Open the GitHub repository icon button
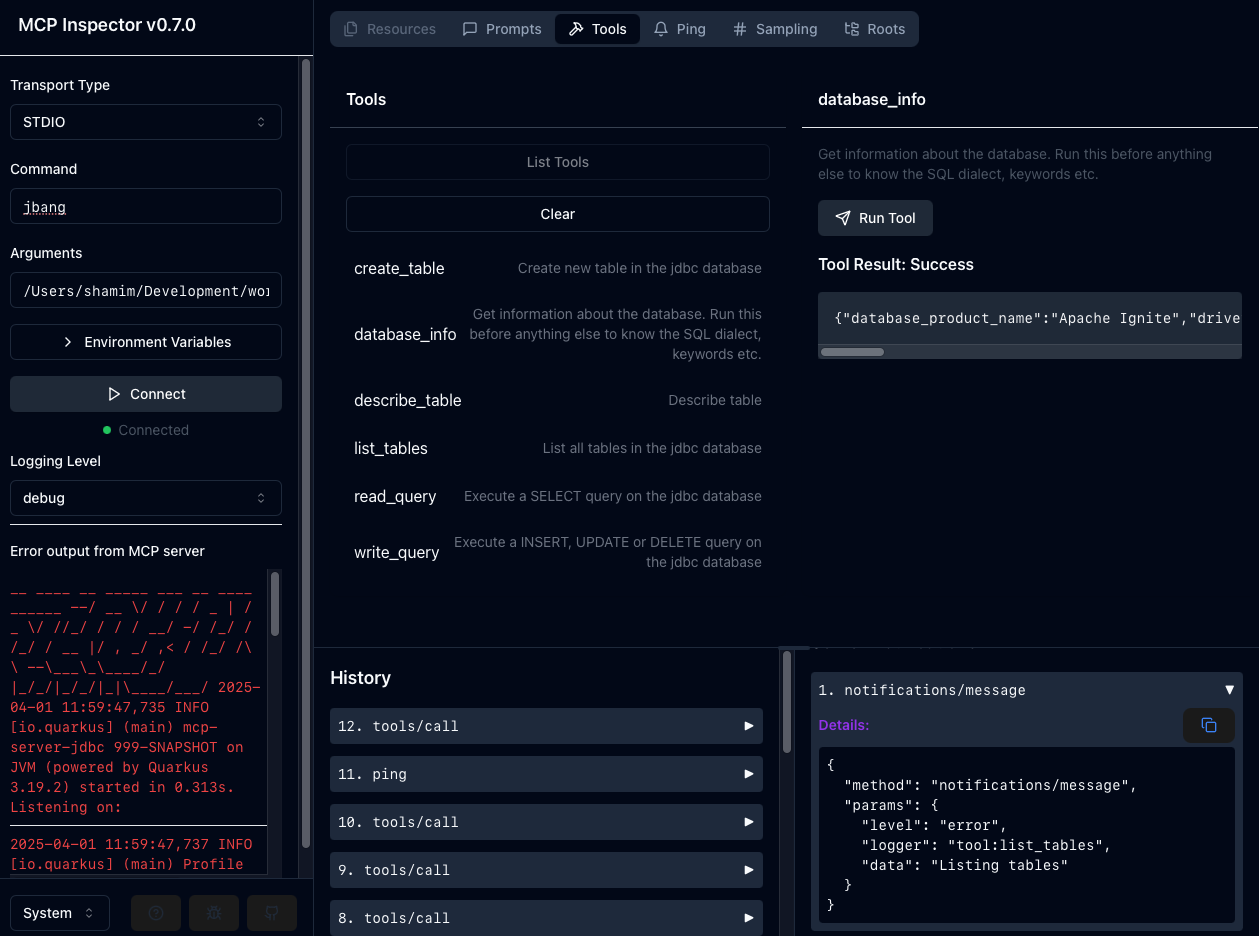The height and width of the screenshot is (936, 1259). pos(272,913)
